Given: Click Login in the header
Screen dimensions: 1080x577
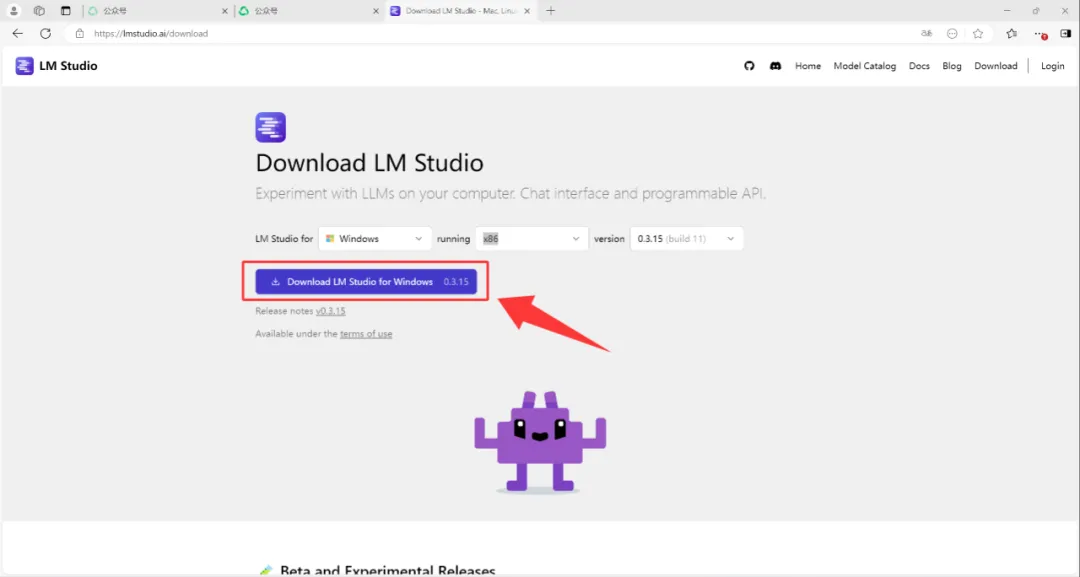Looking at the screenshot, I should click(1052, 66).
